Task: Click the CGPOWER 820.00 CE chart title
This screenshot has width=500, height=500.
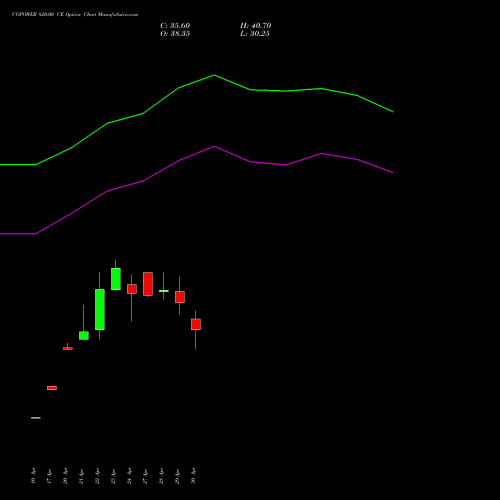Action: click(x=75, y=15)
